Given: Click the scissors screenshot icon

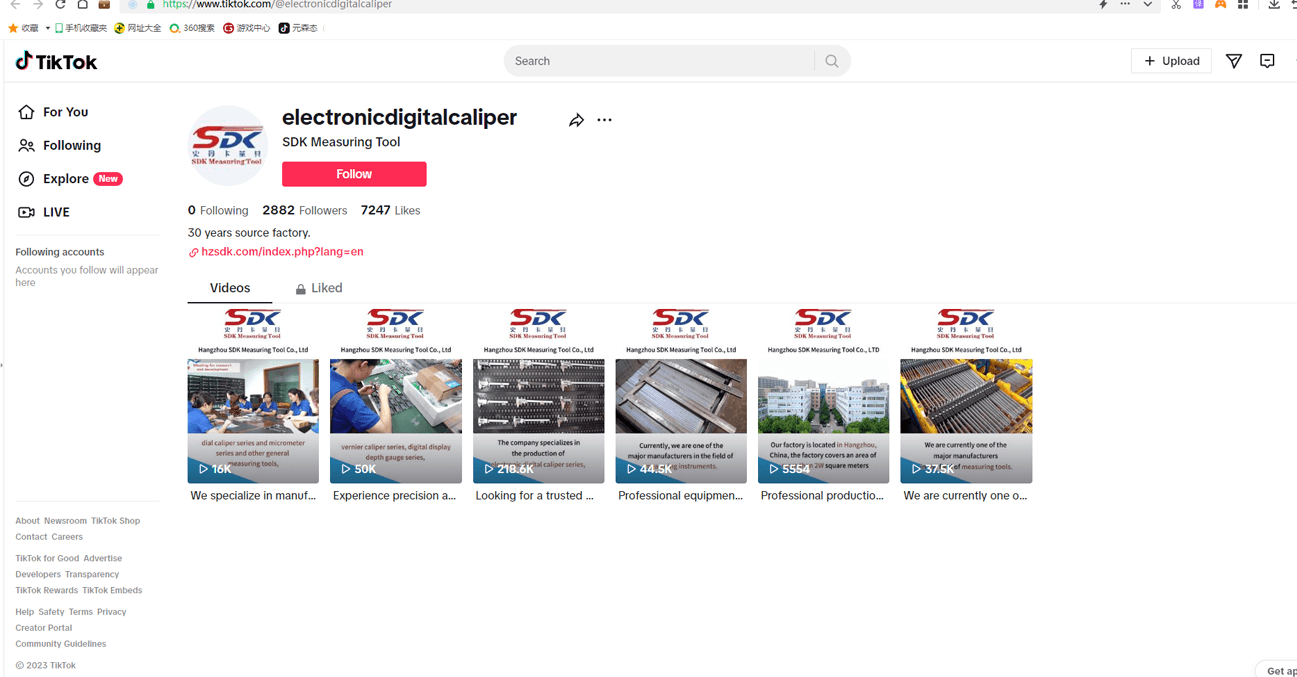Looking at the screenshot, I should click(1176, 5).
